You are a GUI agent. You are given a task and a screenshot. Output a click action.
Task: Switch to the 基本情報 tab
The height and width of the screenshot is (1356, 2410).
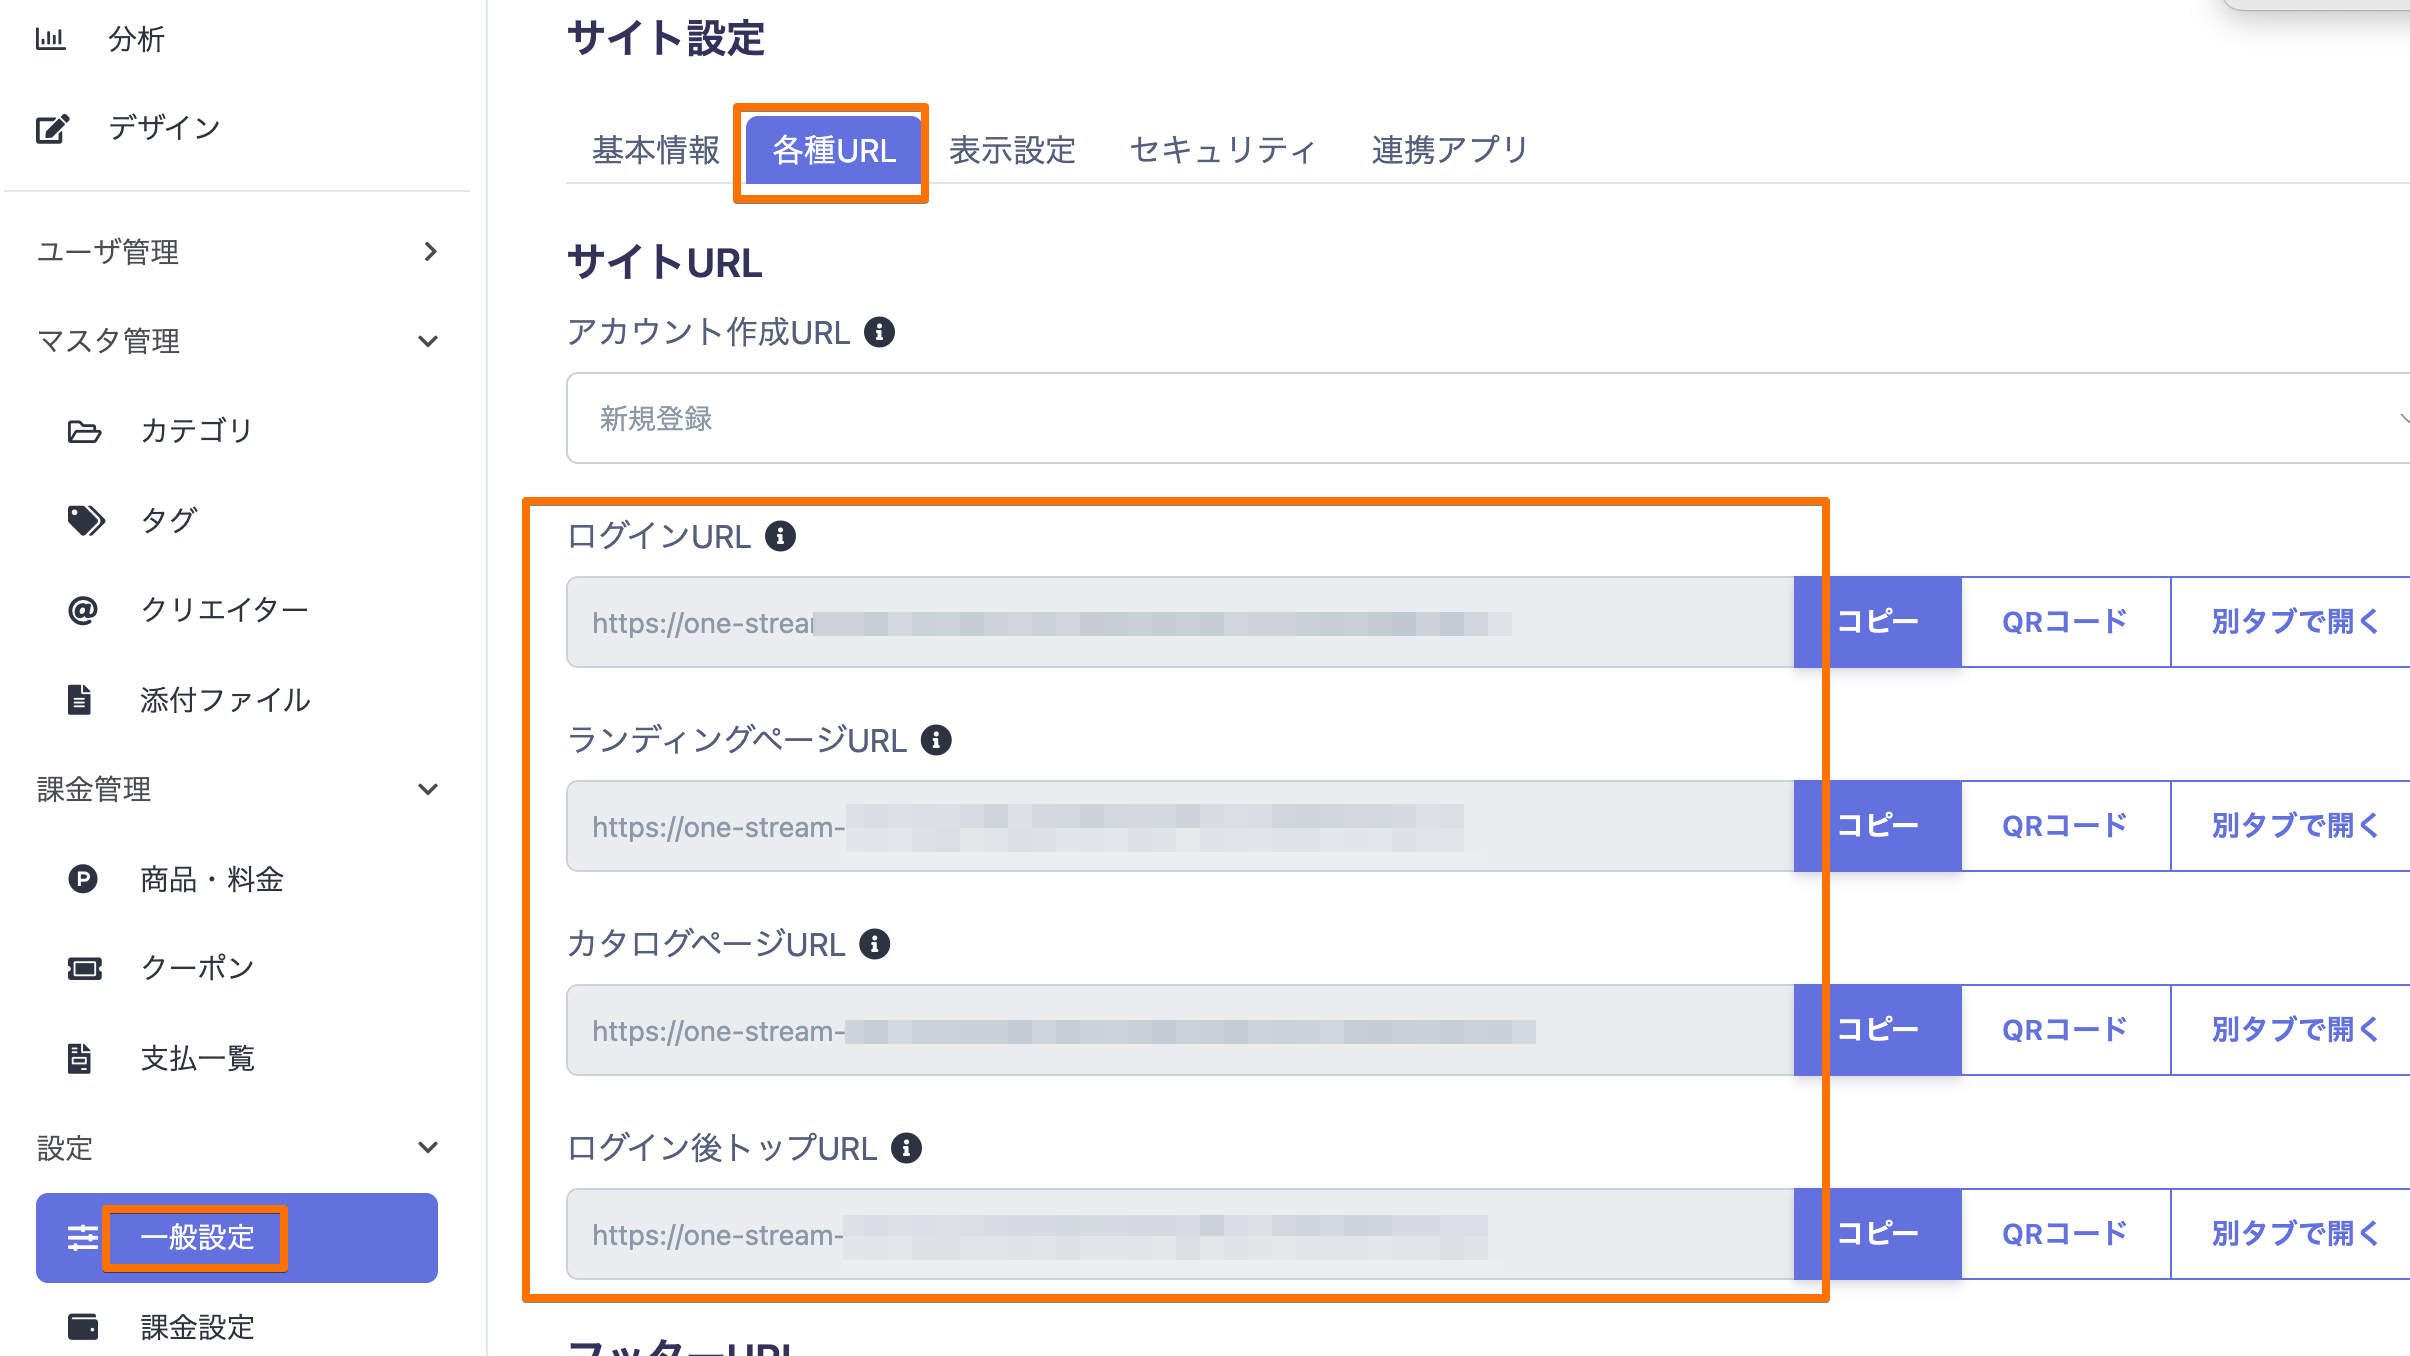655,150
